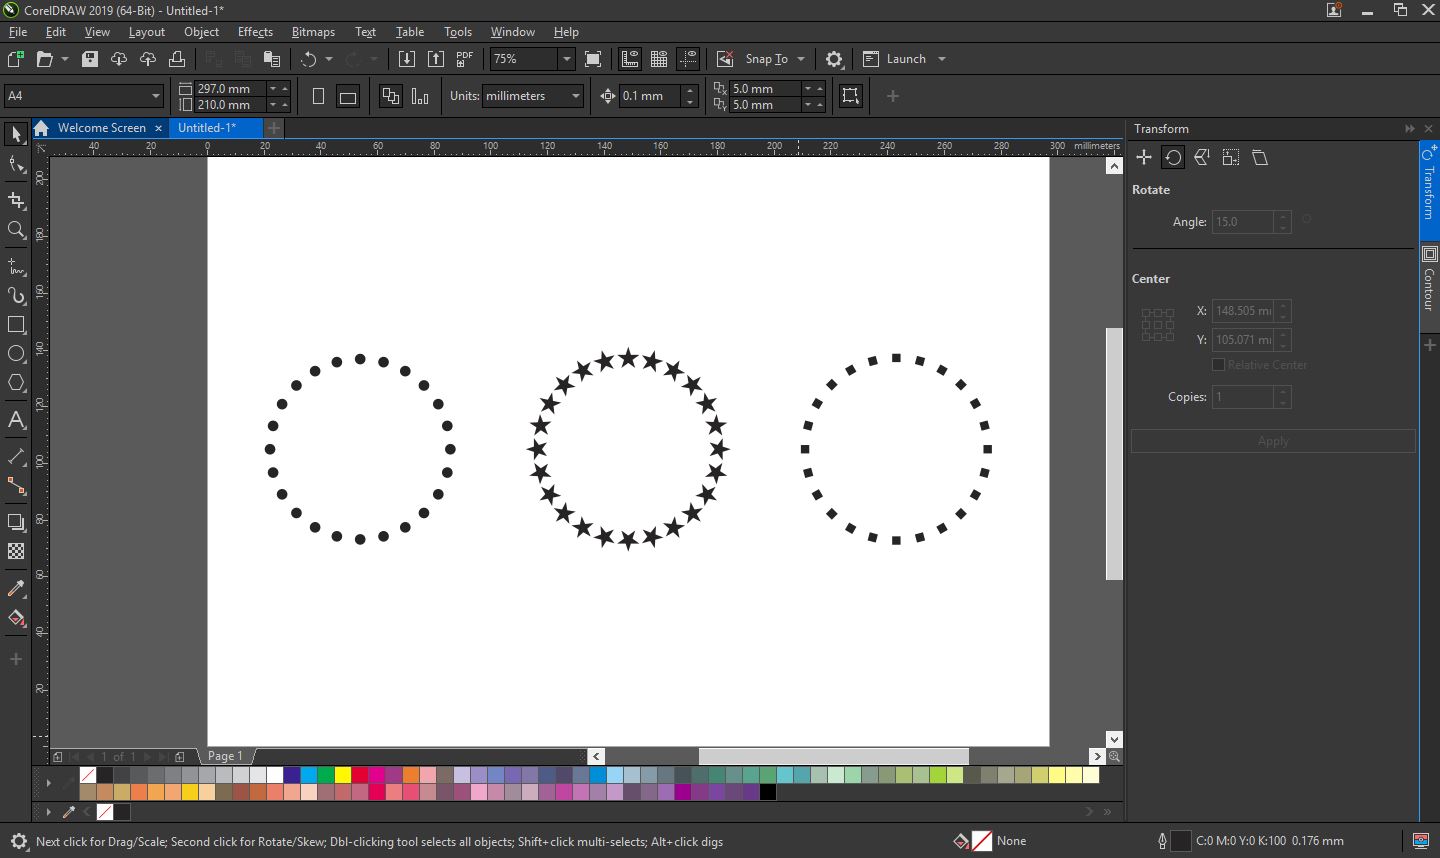
Task: Click the Launch button
Action: [x=905, y=59]
